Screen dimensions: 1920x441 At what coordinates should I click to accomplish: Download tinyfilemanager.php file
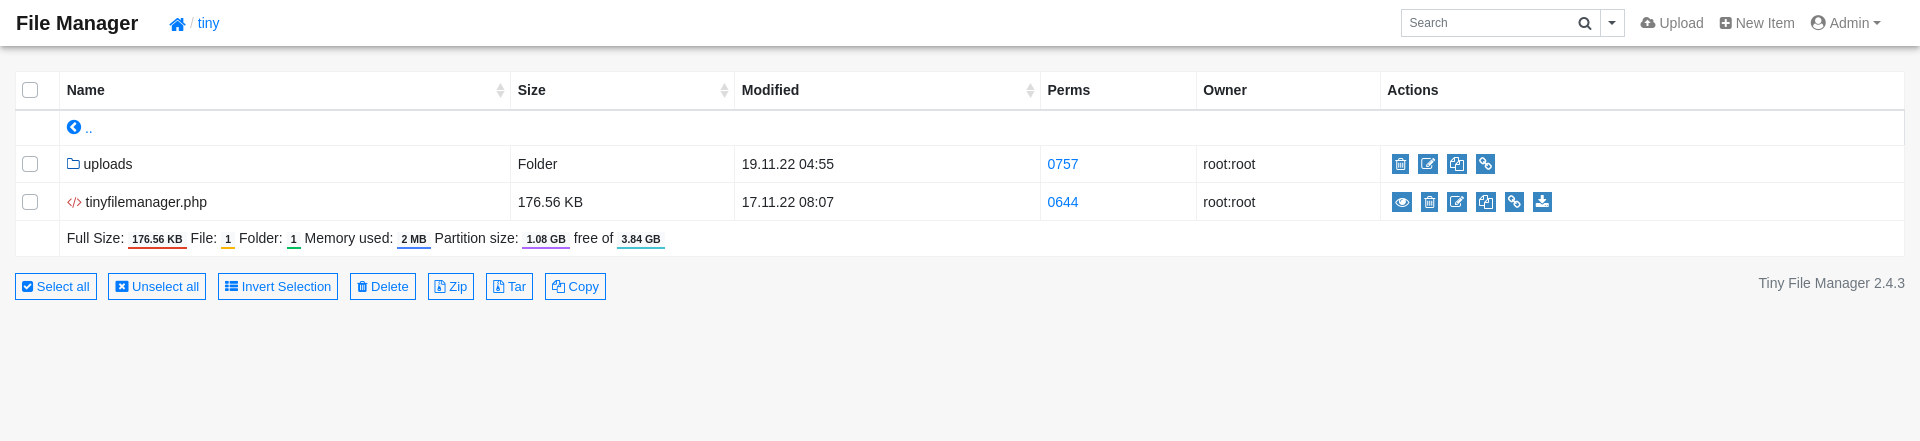click(1543, 202)
